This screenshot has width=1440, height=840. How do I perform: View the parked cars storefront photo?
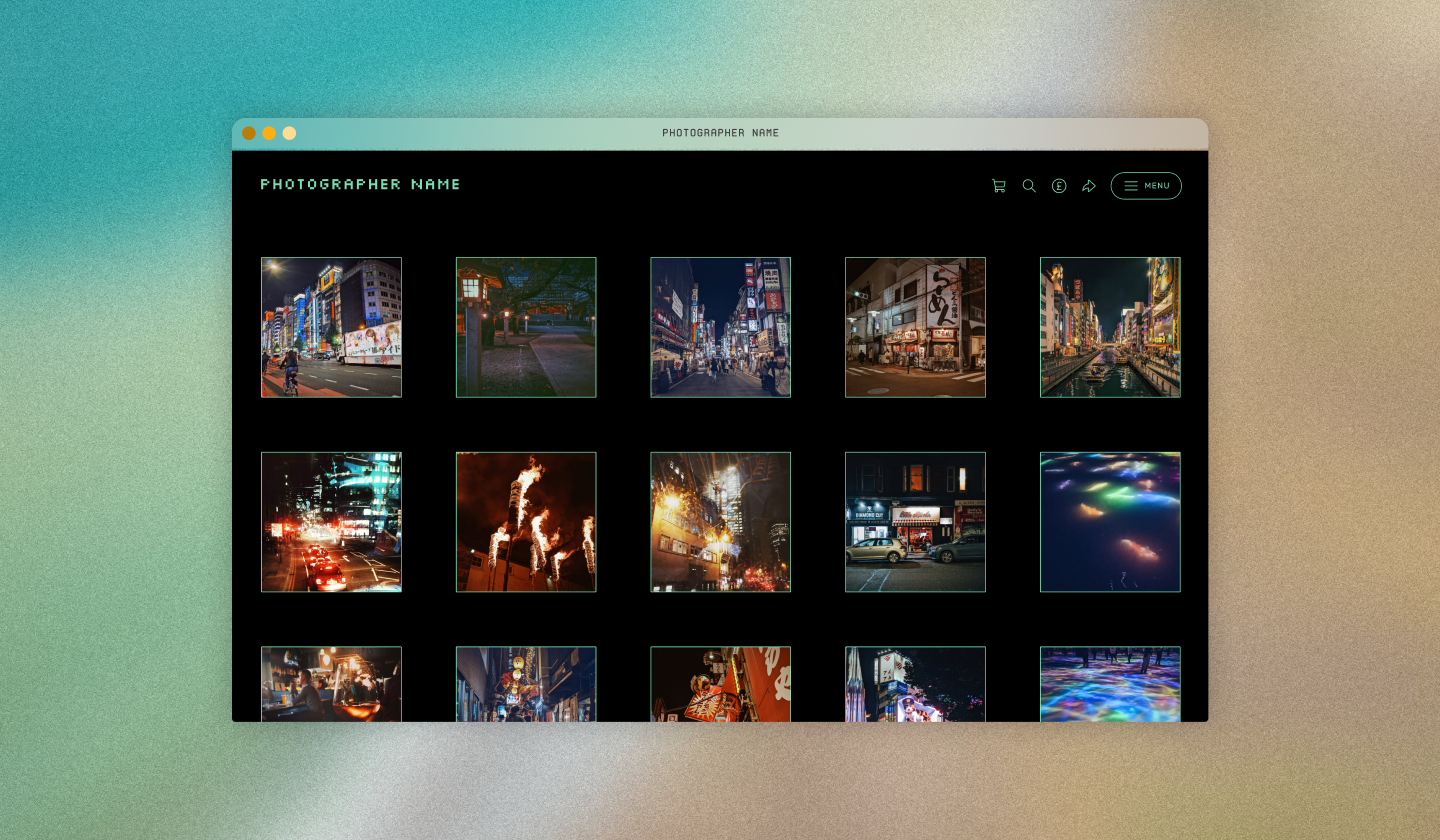point(915,521)
